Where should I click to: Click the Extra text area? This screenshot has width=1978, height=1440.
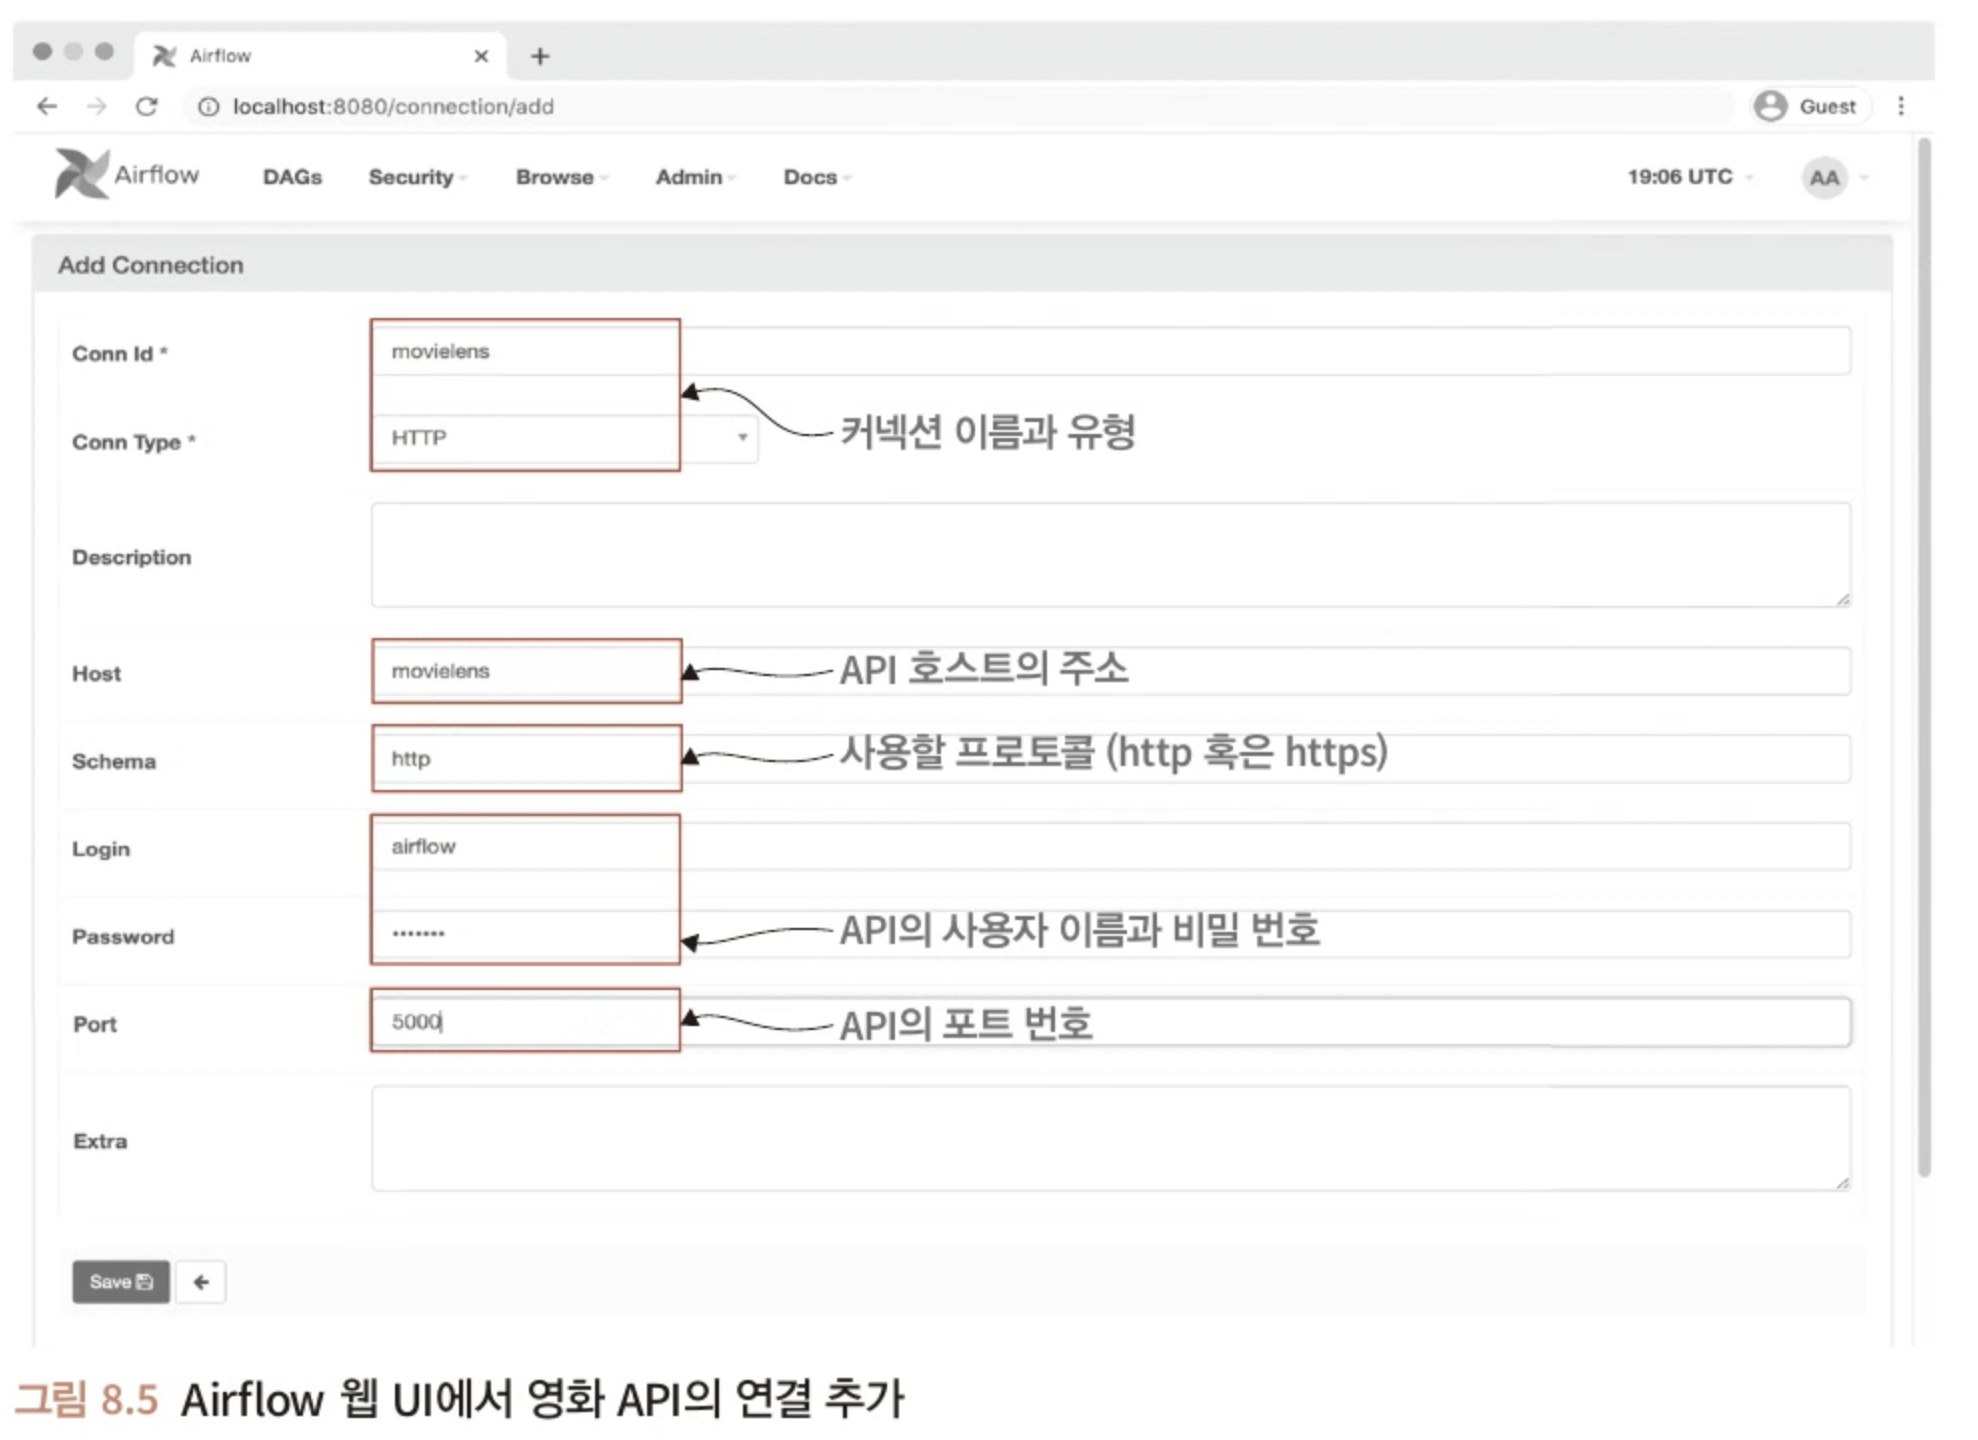(x=1000, y=1135)
